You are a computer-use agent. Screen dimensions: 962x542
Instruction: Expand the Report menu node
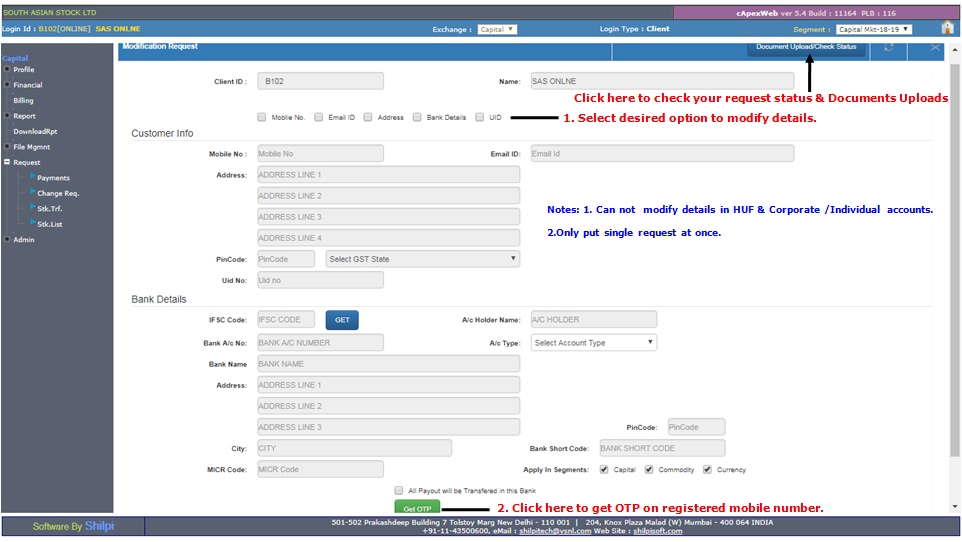7,115
